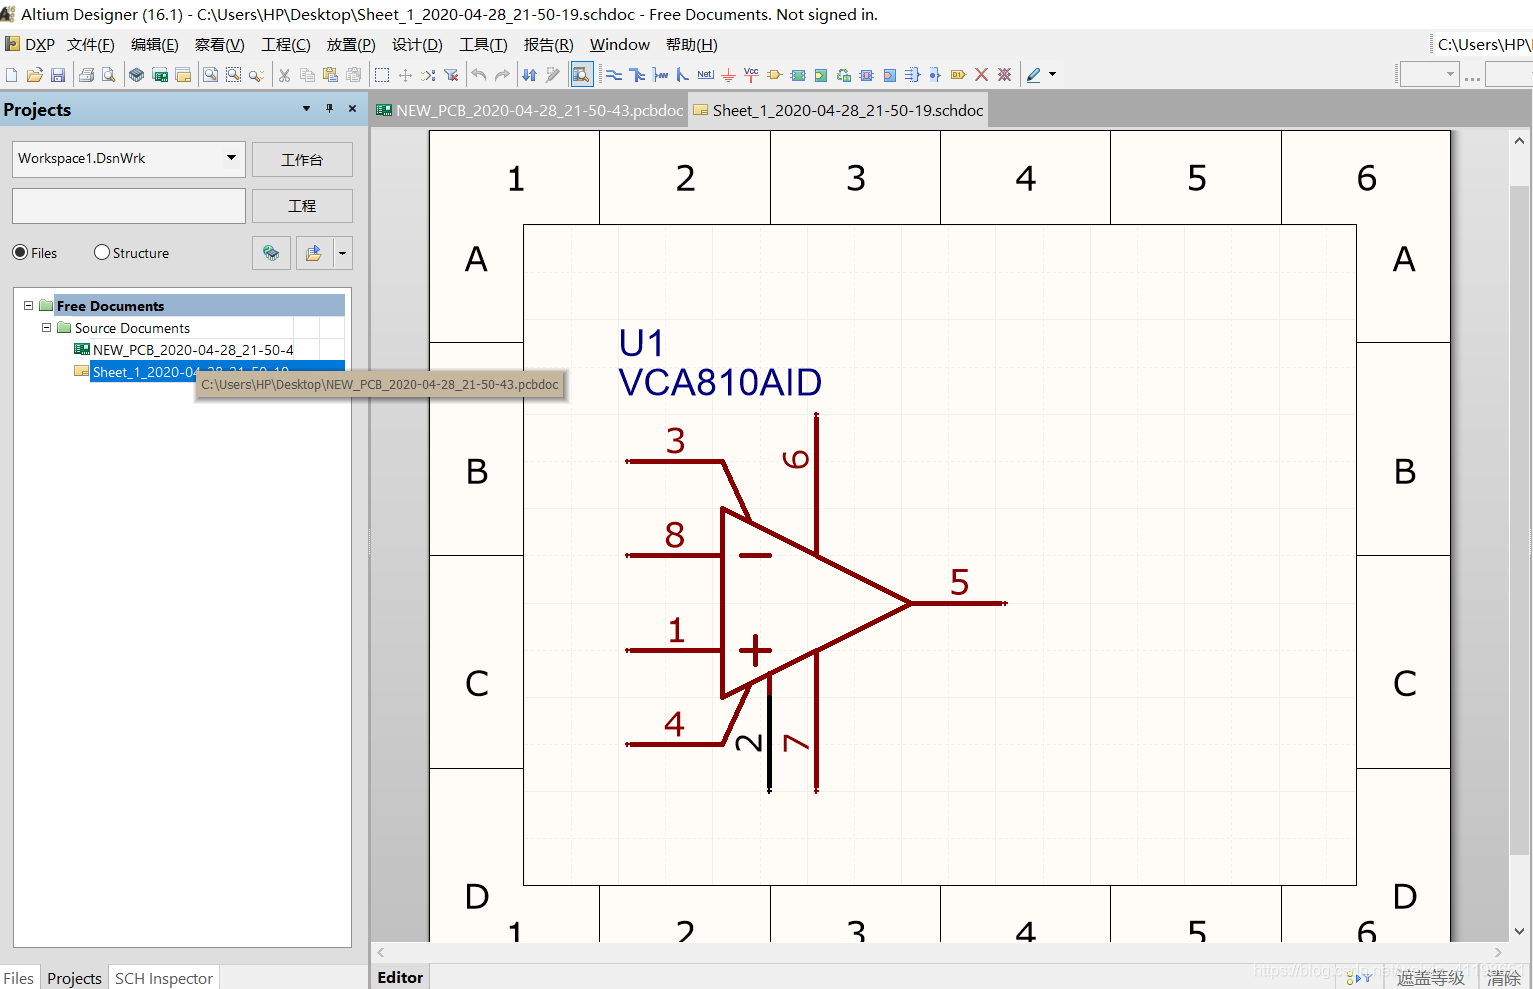Place a GND power port

pyautogui.click(x=728, y=75)
